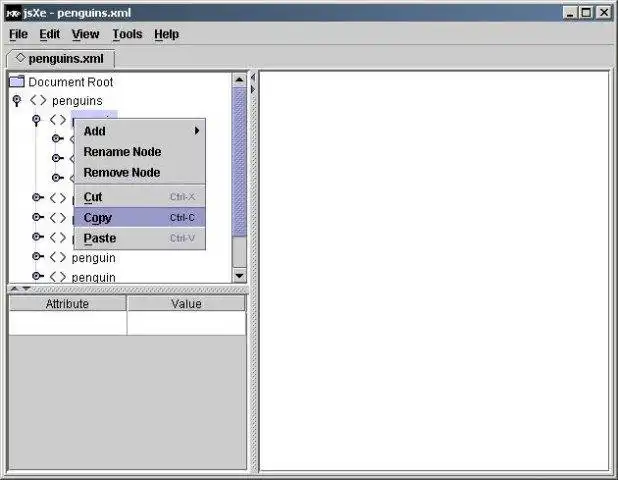618x480 pixels.
Task: Collapse the penguins root element
Action: [x=17, y=100]
